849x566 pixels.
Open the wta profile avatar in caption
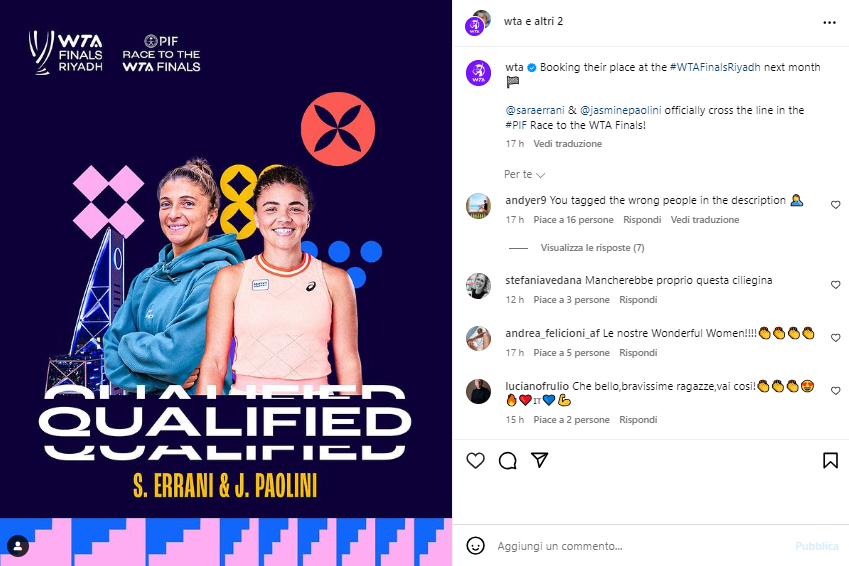[478, 73]
